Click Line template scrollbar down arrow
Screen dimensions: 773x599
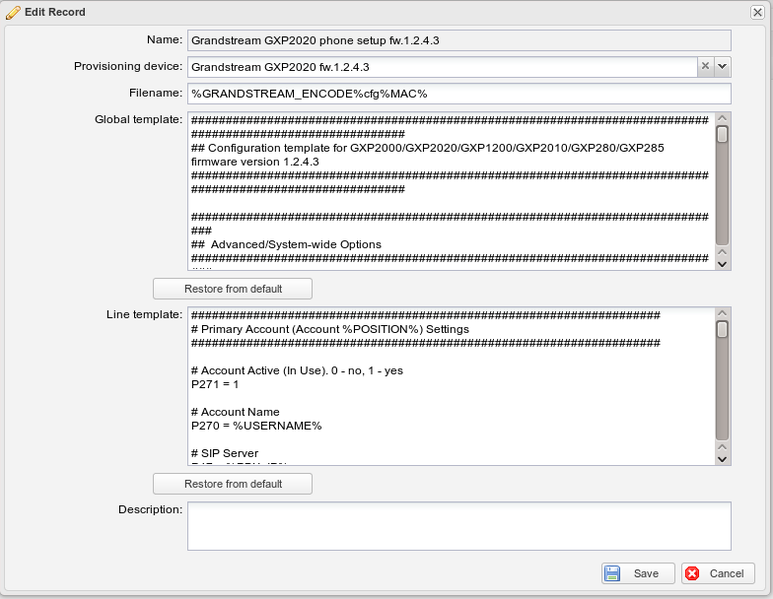[x=722, y=459]
